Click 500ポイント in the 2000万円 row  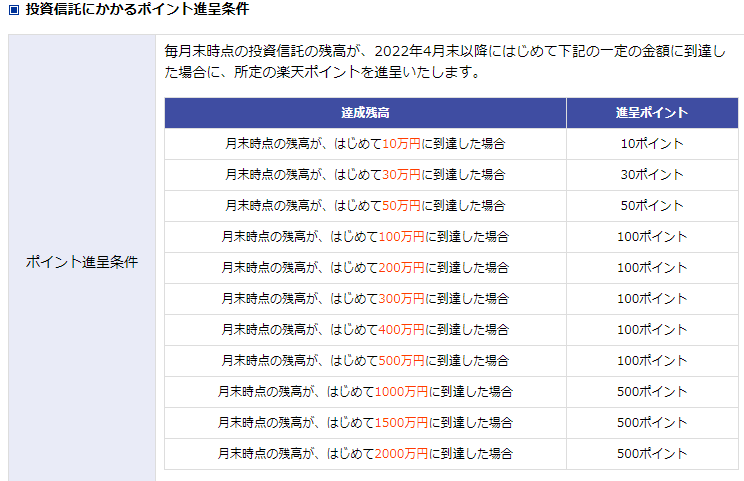pyautogui.click(x=652, y=454)
